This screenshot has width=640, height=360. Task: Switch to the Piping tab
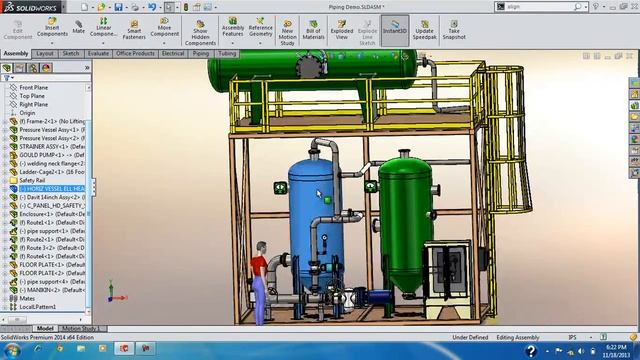click(x=201, y=53)
